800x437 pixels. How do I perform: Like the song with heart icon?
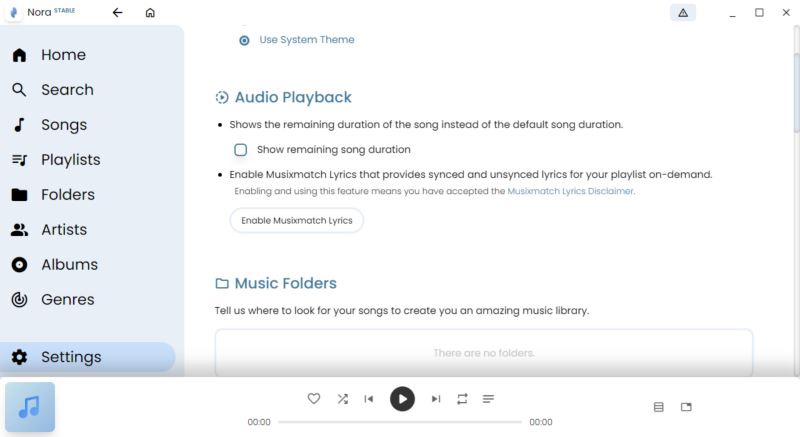tap(314, 399)
